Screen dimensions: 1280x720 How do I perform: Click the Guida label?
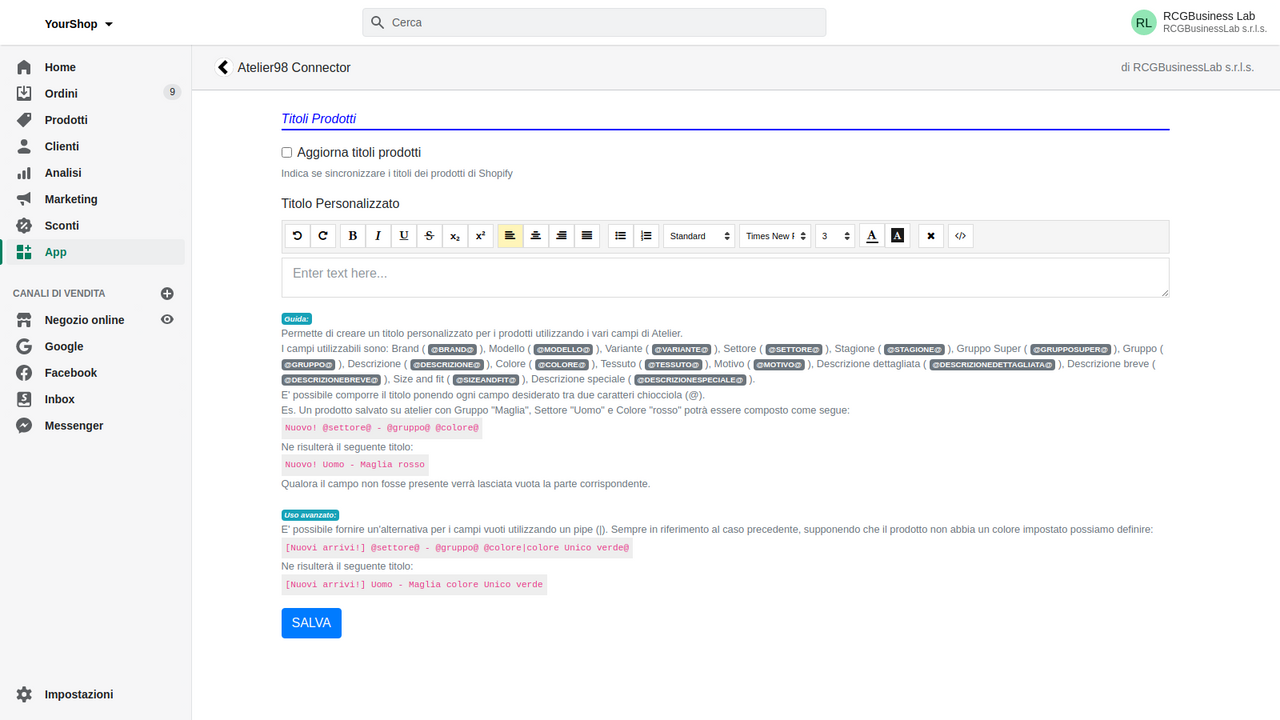click(297, 319)
